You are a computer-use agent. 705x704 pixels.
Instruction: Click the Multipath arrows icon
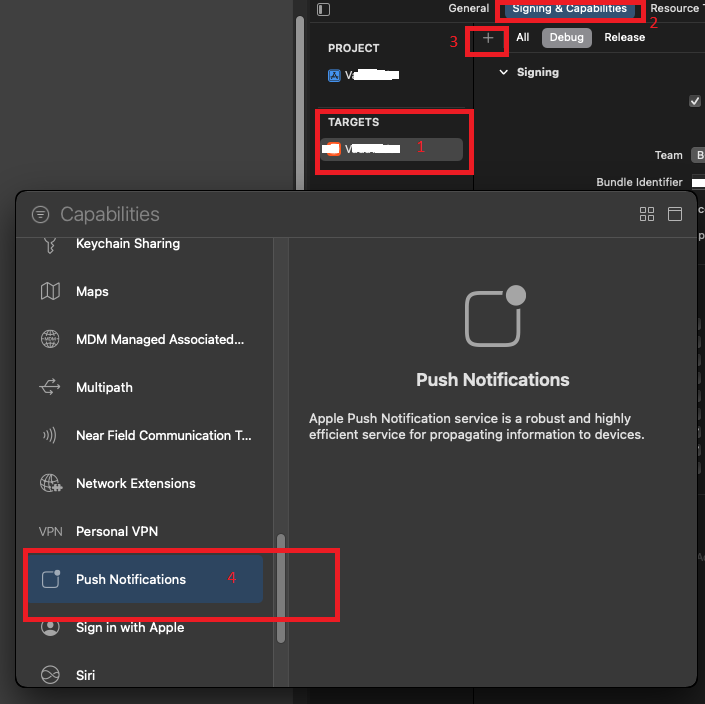(50, 387)
